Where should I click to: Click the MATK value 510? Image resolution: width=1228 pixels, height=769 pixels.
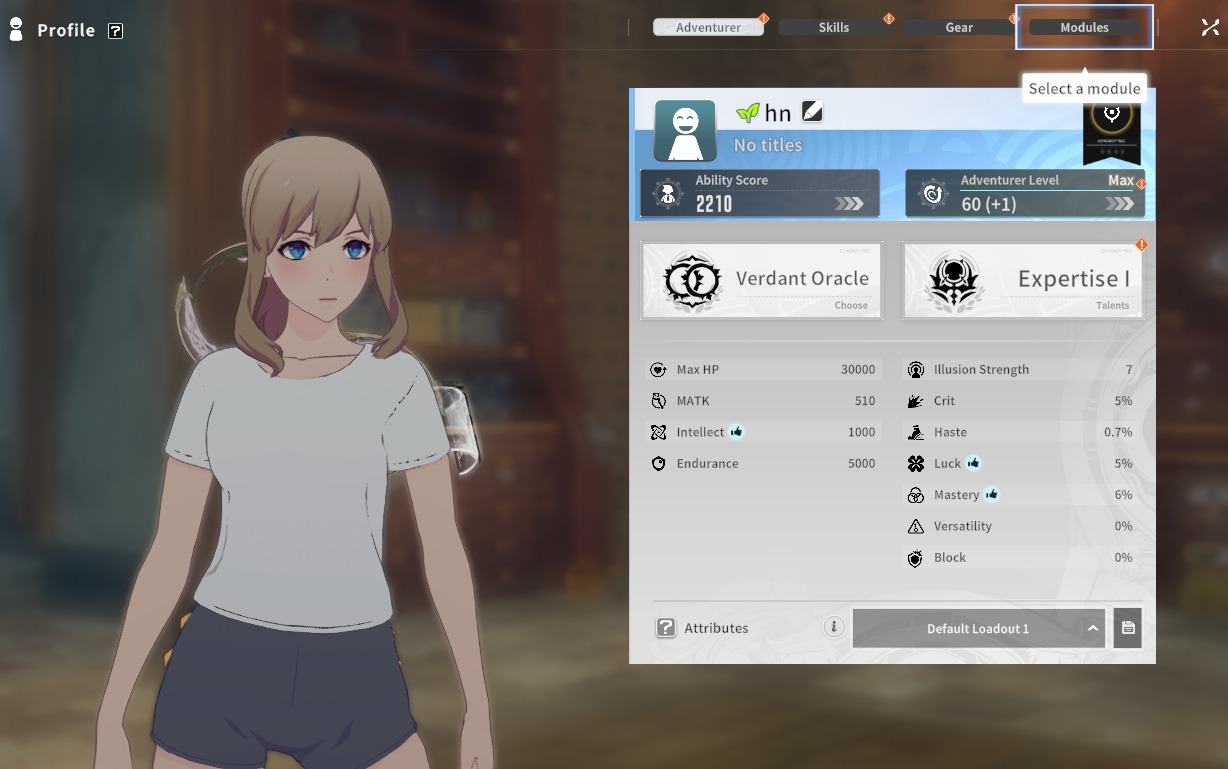pyautogui.click(x=865, y=401)
